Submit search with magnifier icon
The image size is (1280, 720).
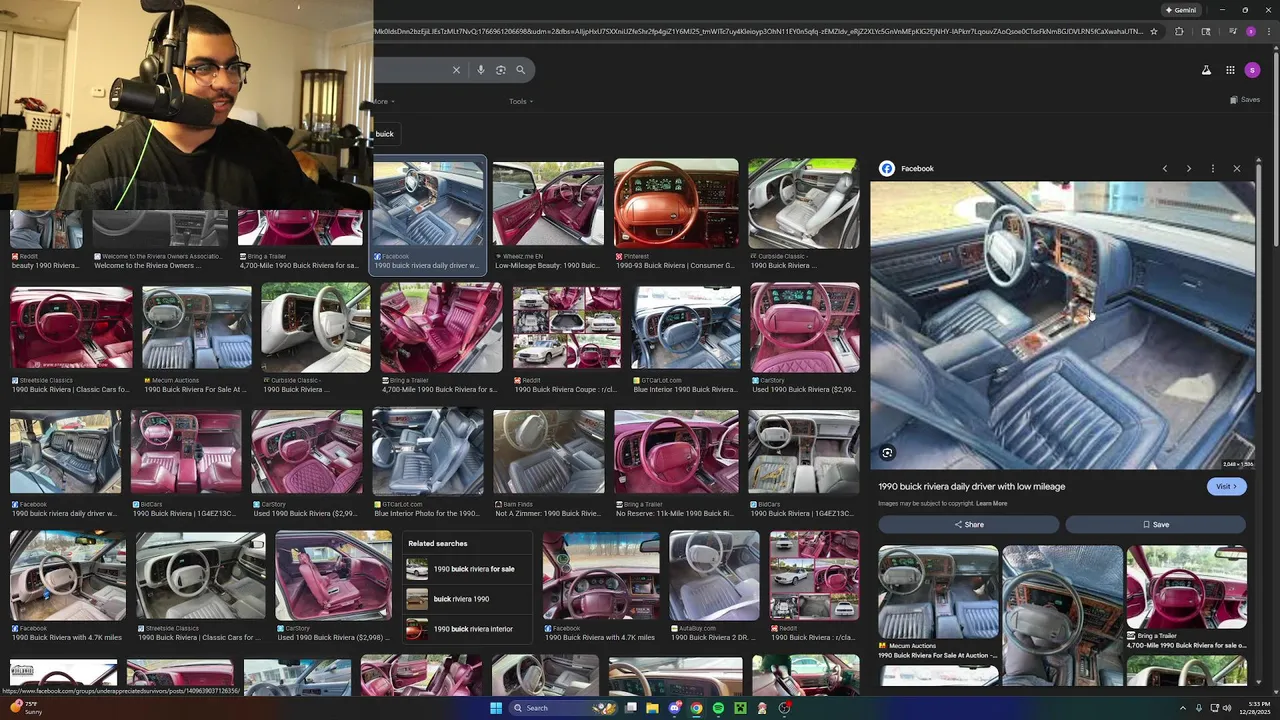point(520,70)
